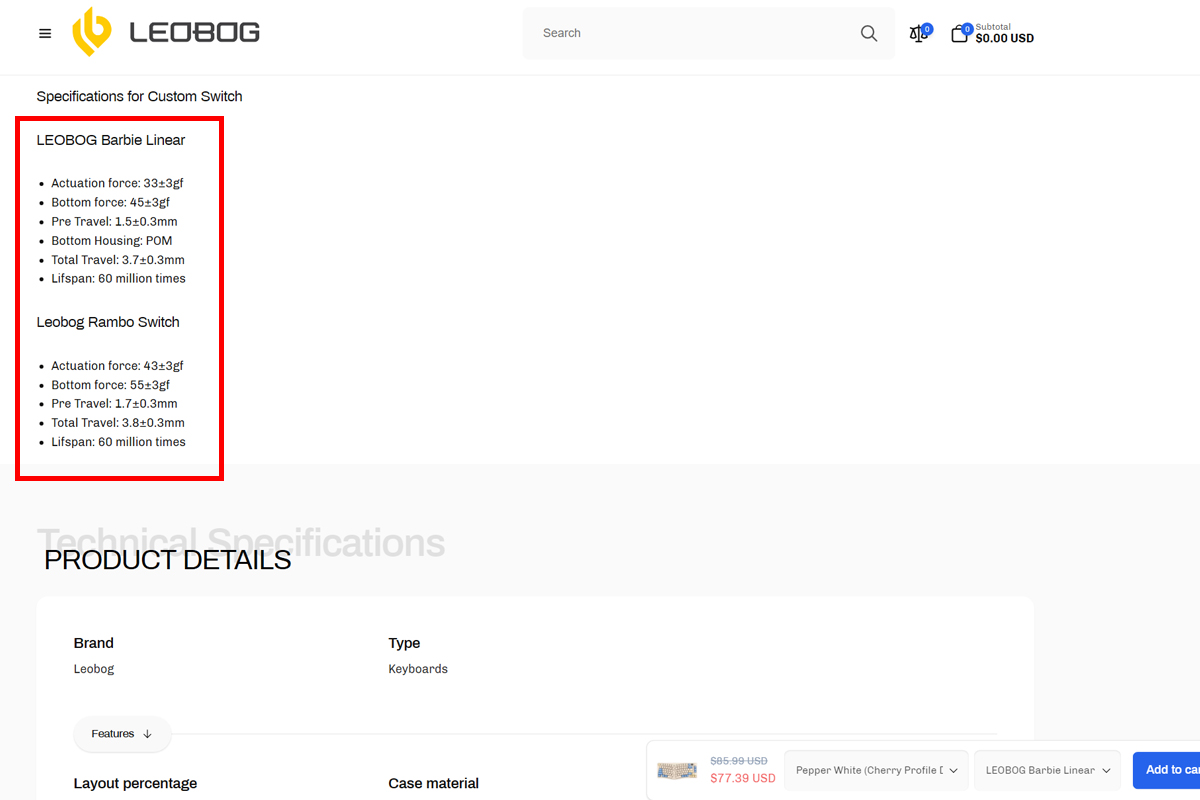Click the Layout percentage label
This screenshot has width=1200, height=800.
[135, 783]
